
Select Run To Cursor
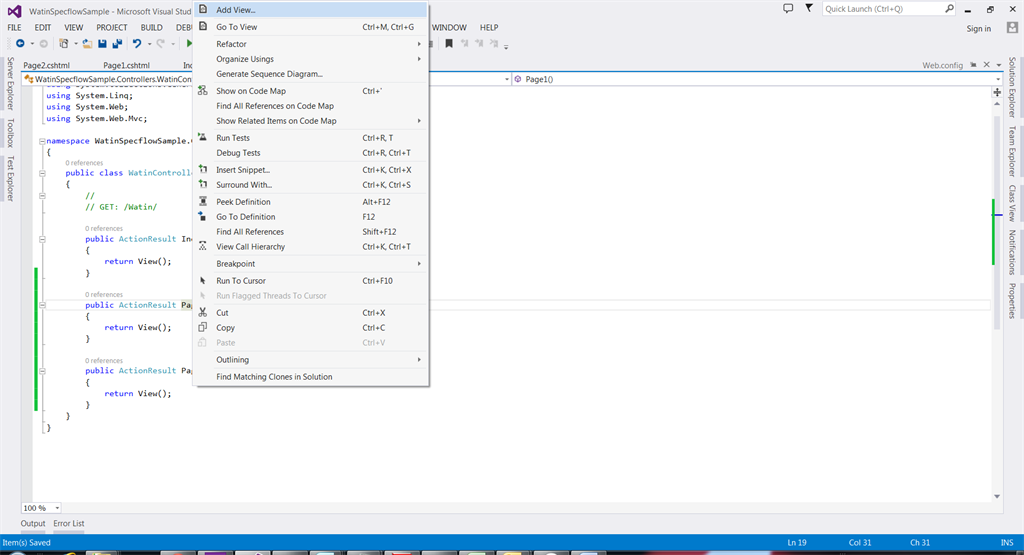pyautogui.click(x=311, y=281)
